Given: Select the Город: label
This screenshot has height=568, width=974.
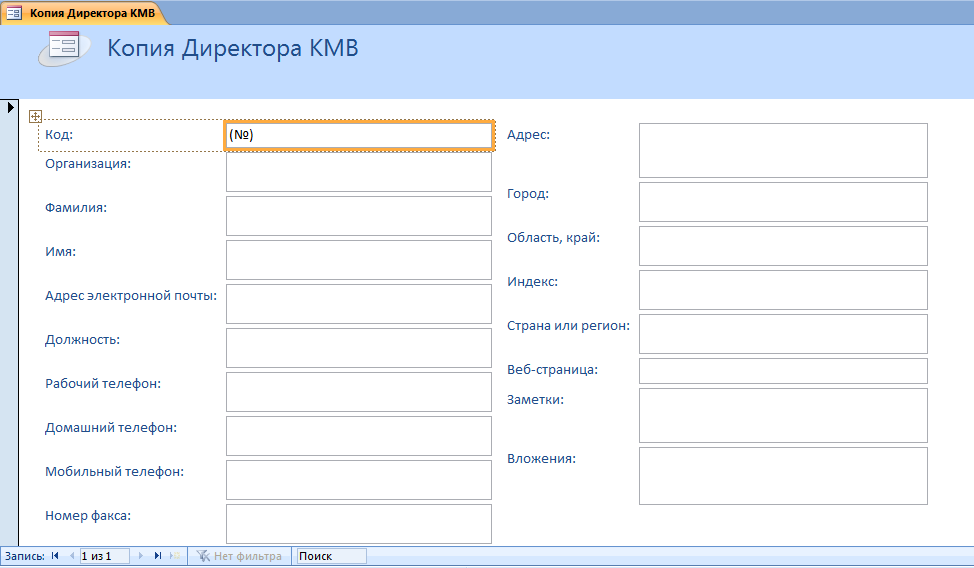Looking at the screenshot, I should tap(528, 194).
